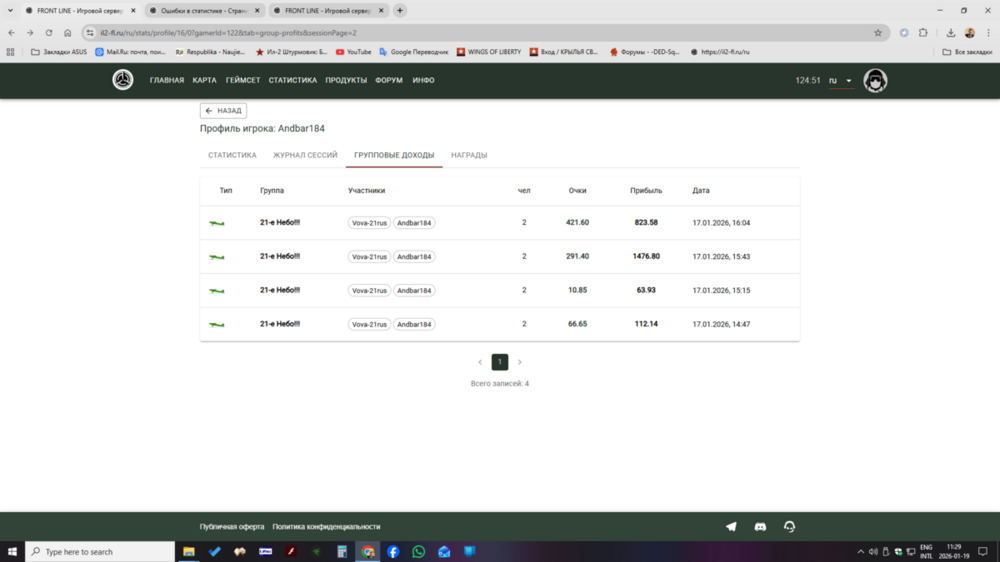Image resolution: width=1000 pixels, height=562 pixels.
Task: Click the Vova-21rus chip in the 14:47 row
Action: point(369,324)
